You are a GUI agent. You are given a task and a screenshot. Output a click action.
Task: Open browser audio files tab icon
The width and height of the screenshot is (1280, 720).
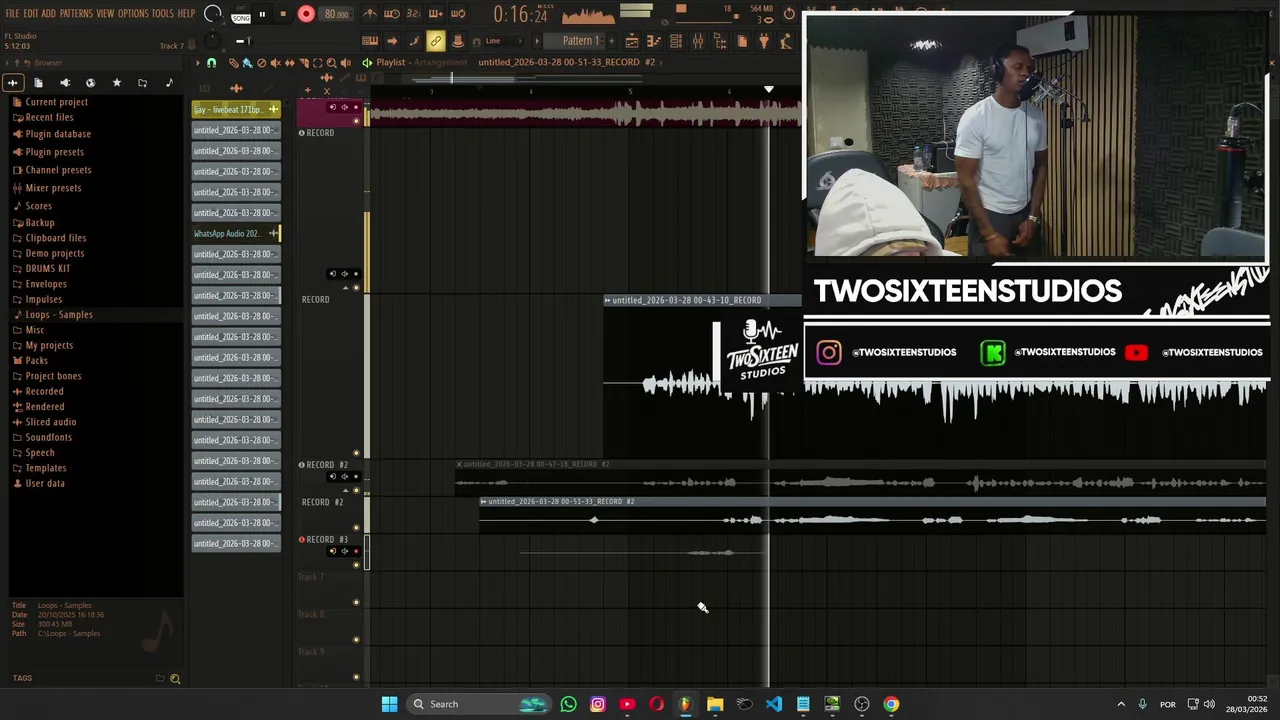pyautogui.click(x=13, y=83)
